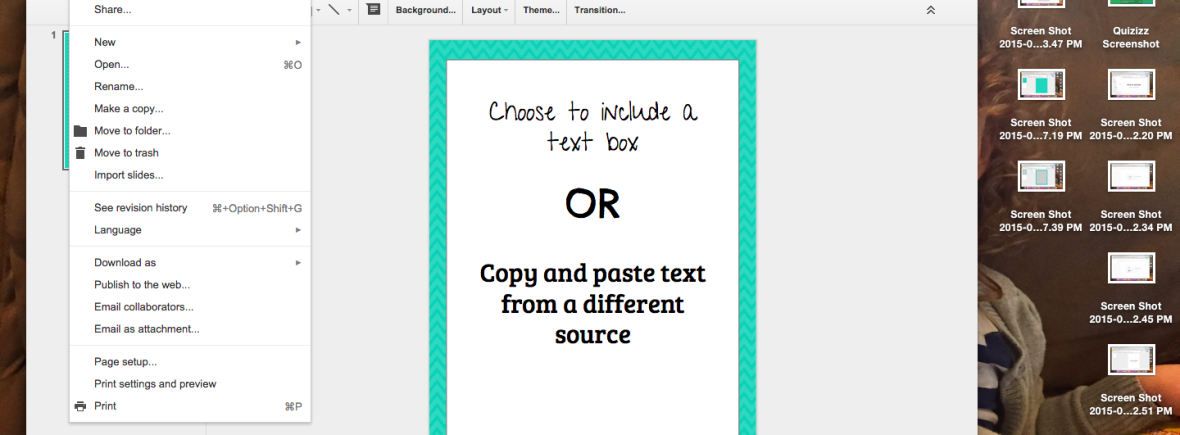The width and height of the screenshot is (1180, 435).
Task: Select desktop file Screen Shot 2.45 PM
Action: (1131, 288)
